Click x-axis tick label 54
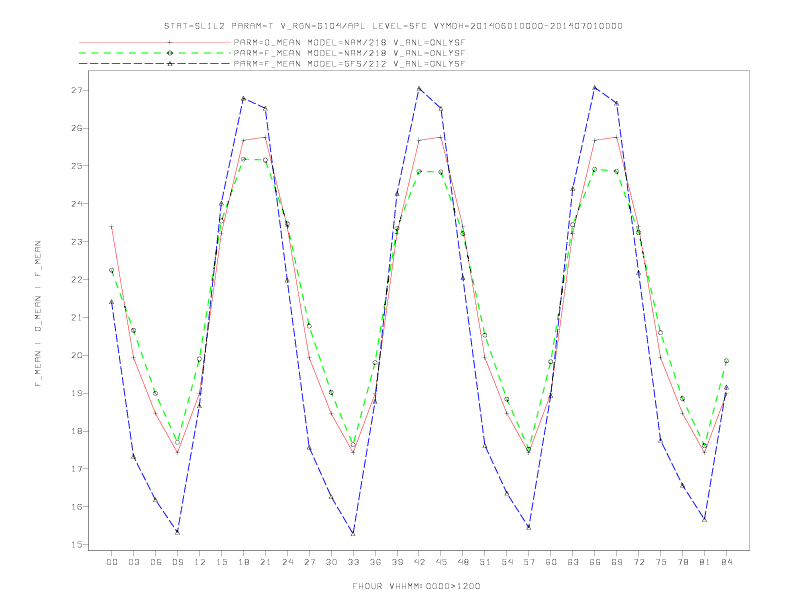 click(507, 562)
